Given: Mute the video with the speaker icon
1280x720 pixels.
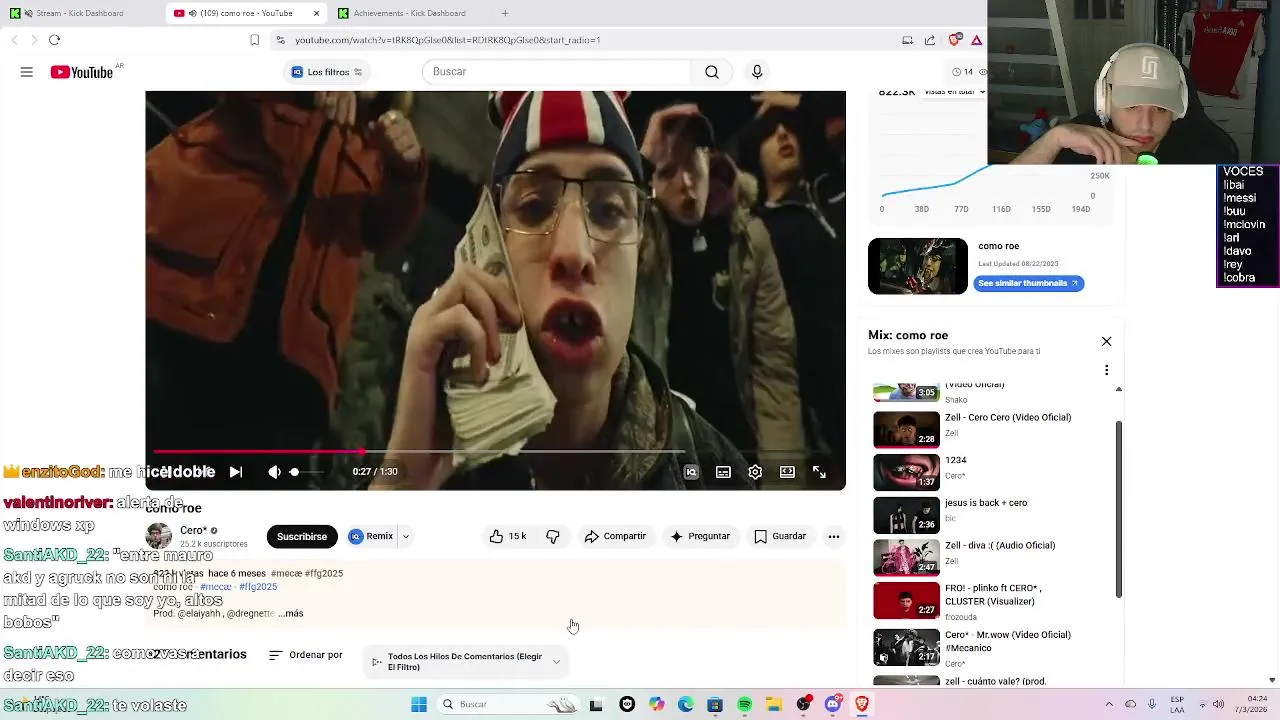Looking at the screenshot, I should (x=274, y=472).
